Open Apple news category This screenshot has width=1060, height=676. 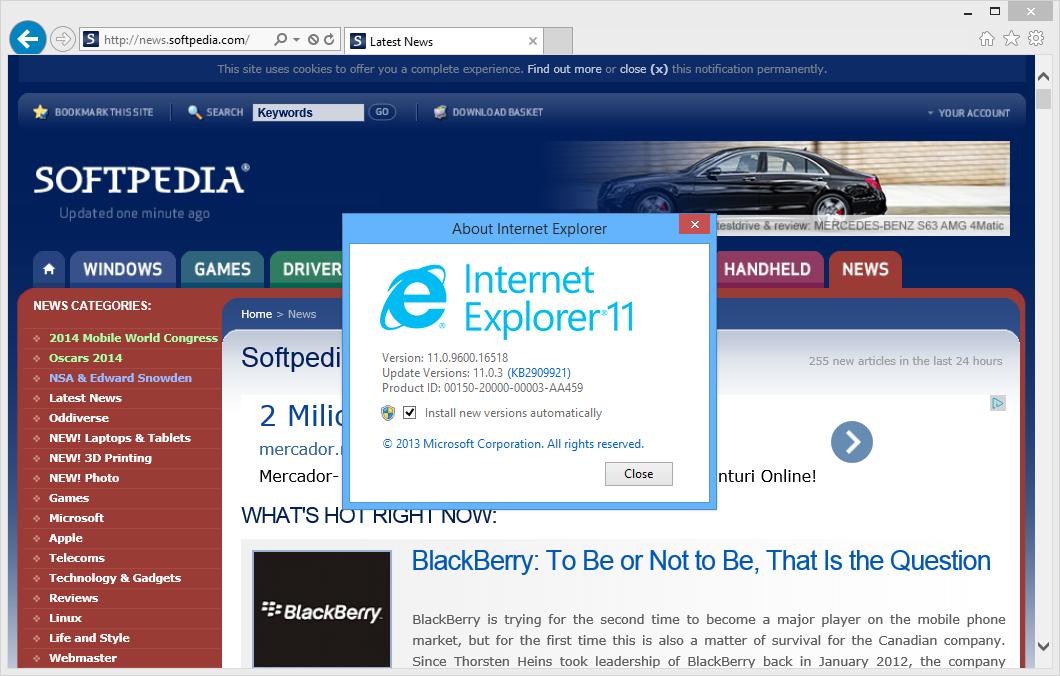(66, 538)
